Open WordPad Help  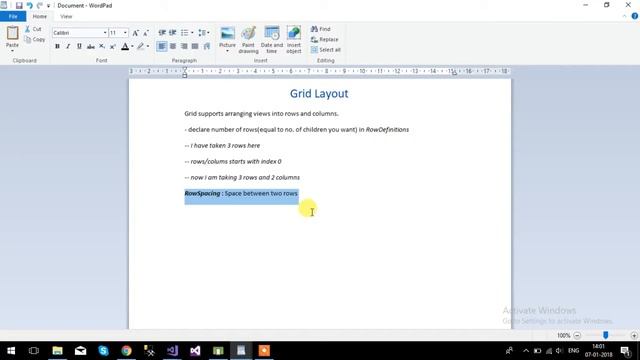[635, 16]
